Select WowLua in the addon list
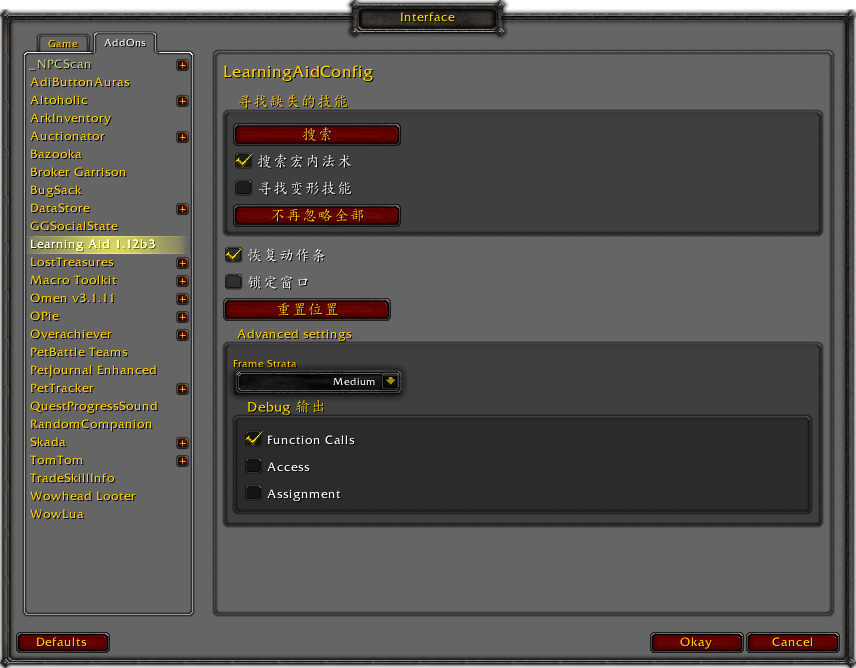This screenshot has width=856, height=668. (57, 514)
